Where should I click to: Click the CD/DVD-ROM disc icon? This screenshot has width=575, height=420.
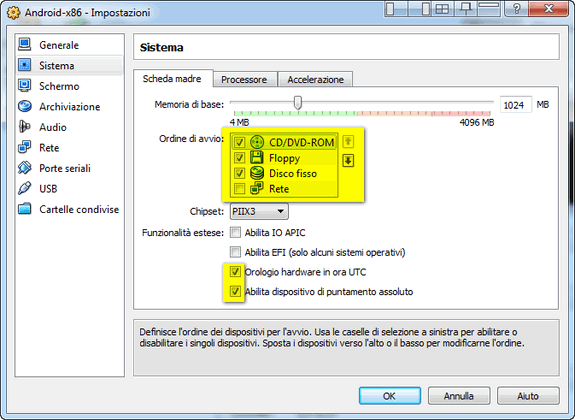click(257, 142)
